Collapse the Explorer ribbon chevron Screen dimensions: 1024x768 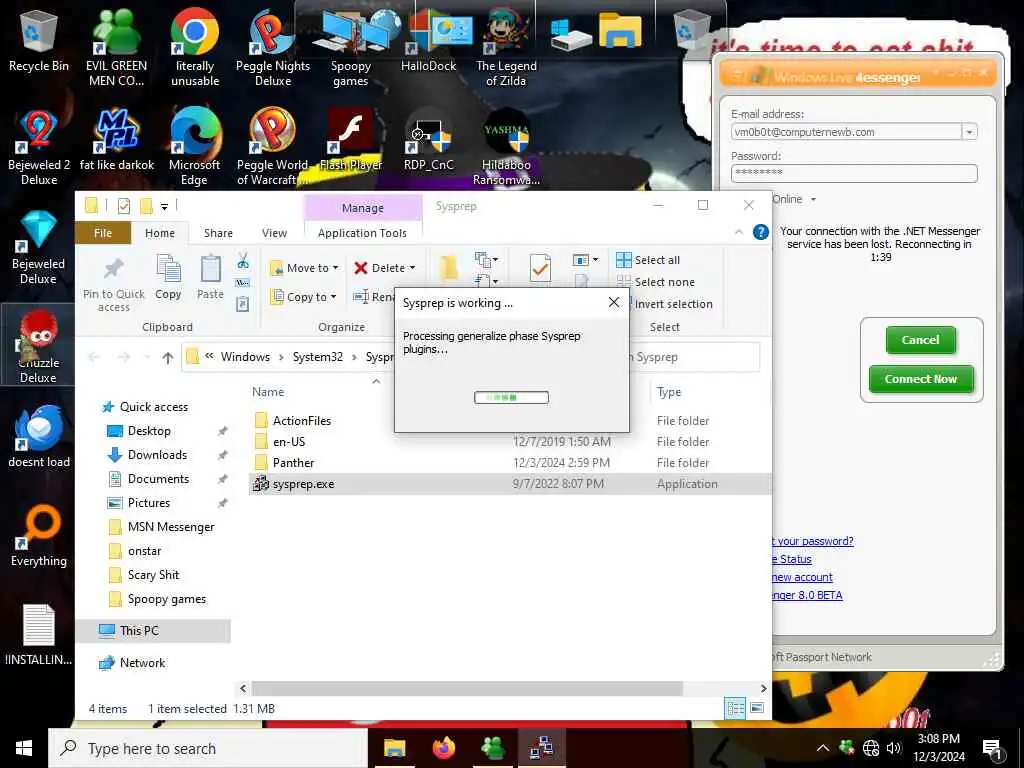pos(739,232)
